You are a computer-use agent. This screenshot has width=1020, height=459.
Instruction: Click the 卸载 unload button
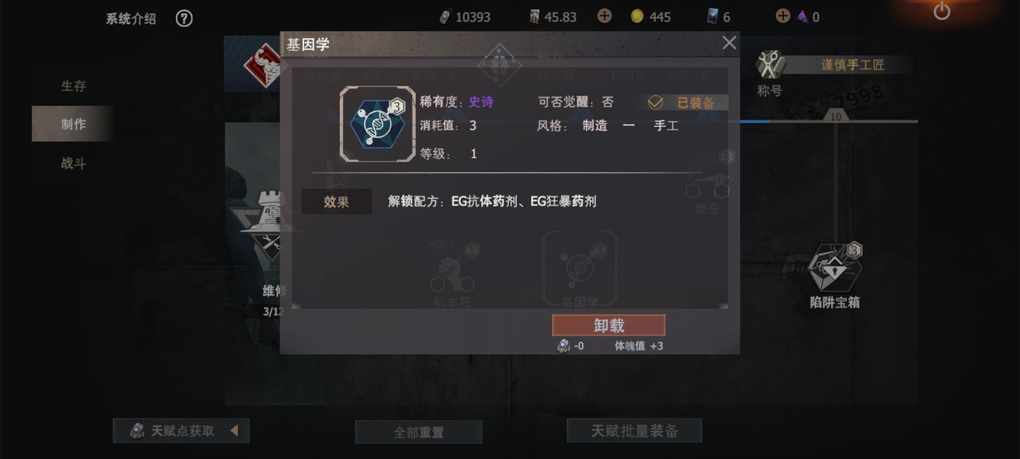(x=609, y=326)
